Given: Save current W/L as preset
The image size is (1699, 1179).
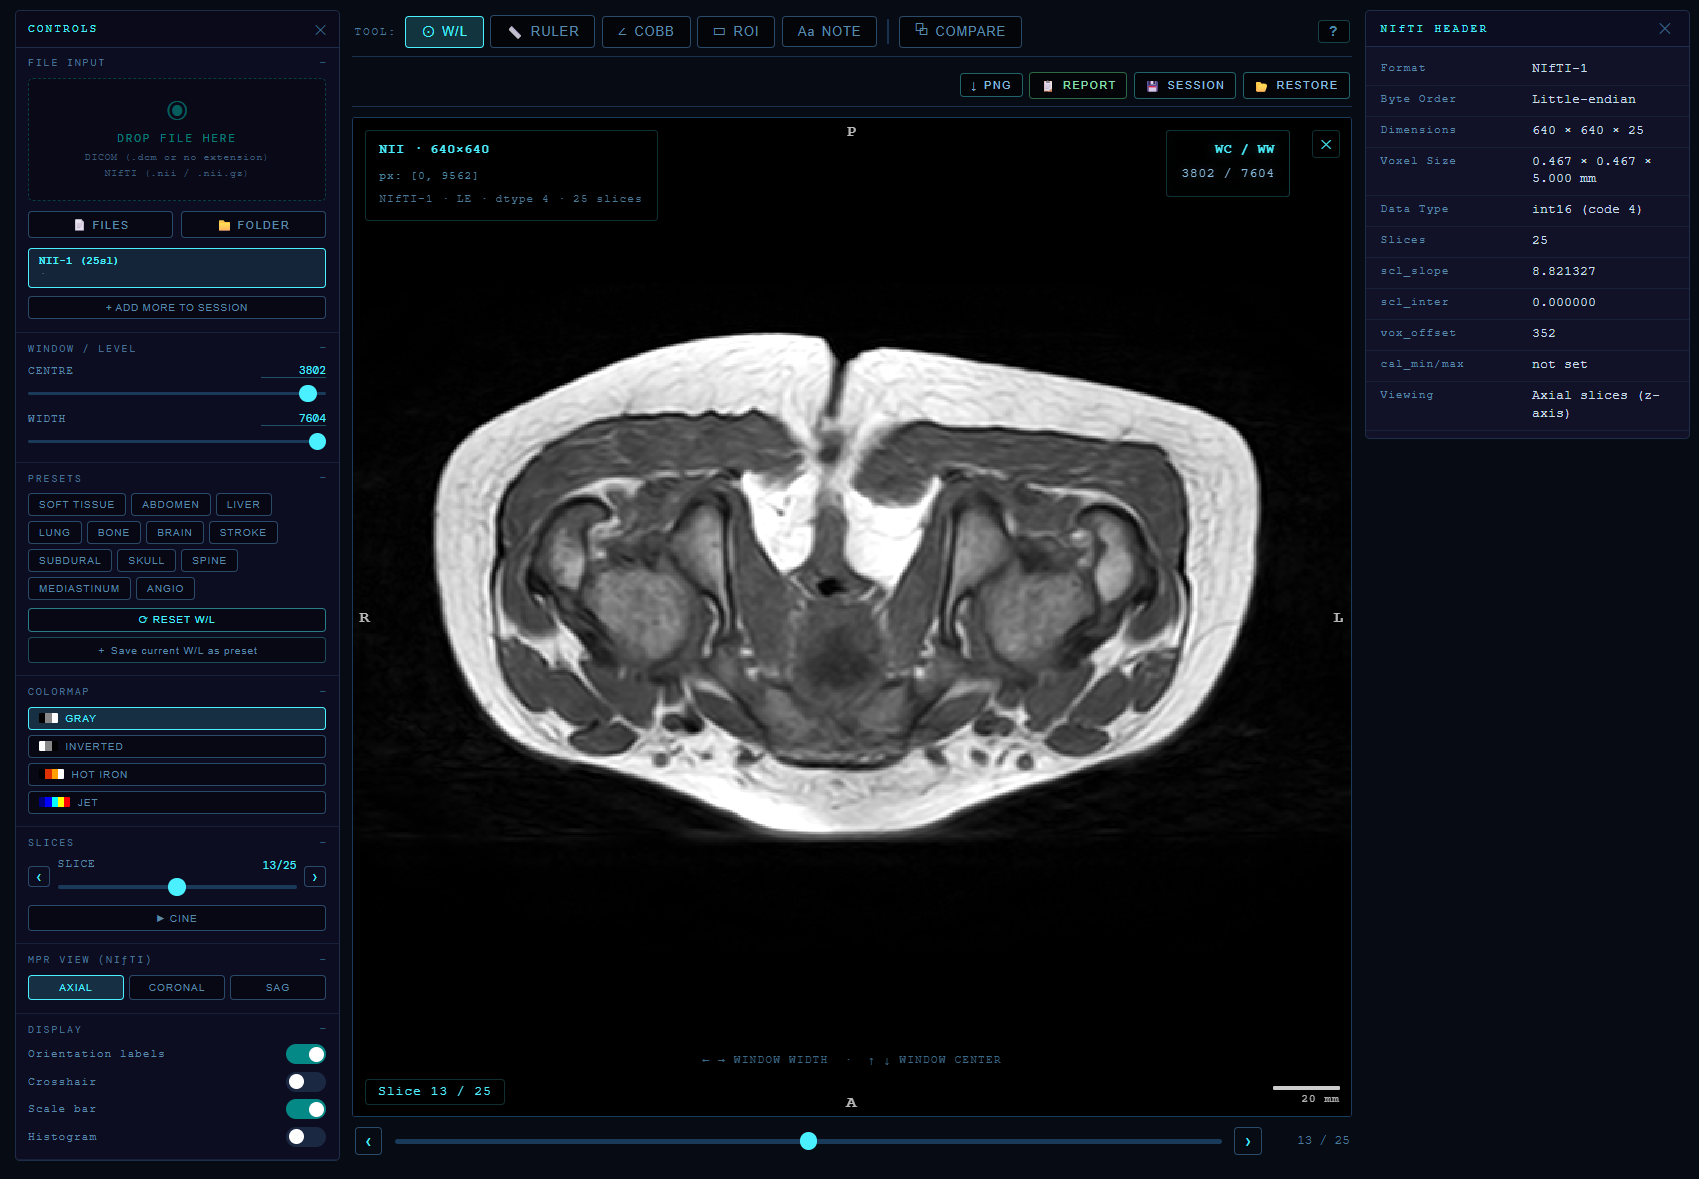Looking at the screenshot, I should 177,651.
